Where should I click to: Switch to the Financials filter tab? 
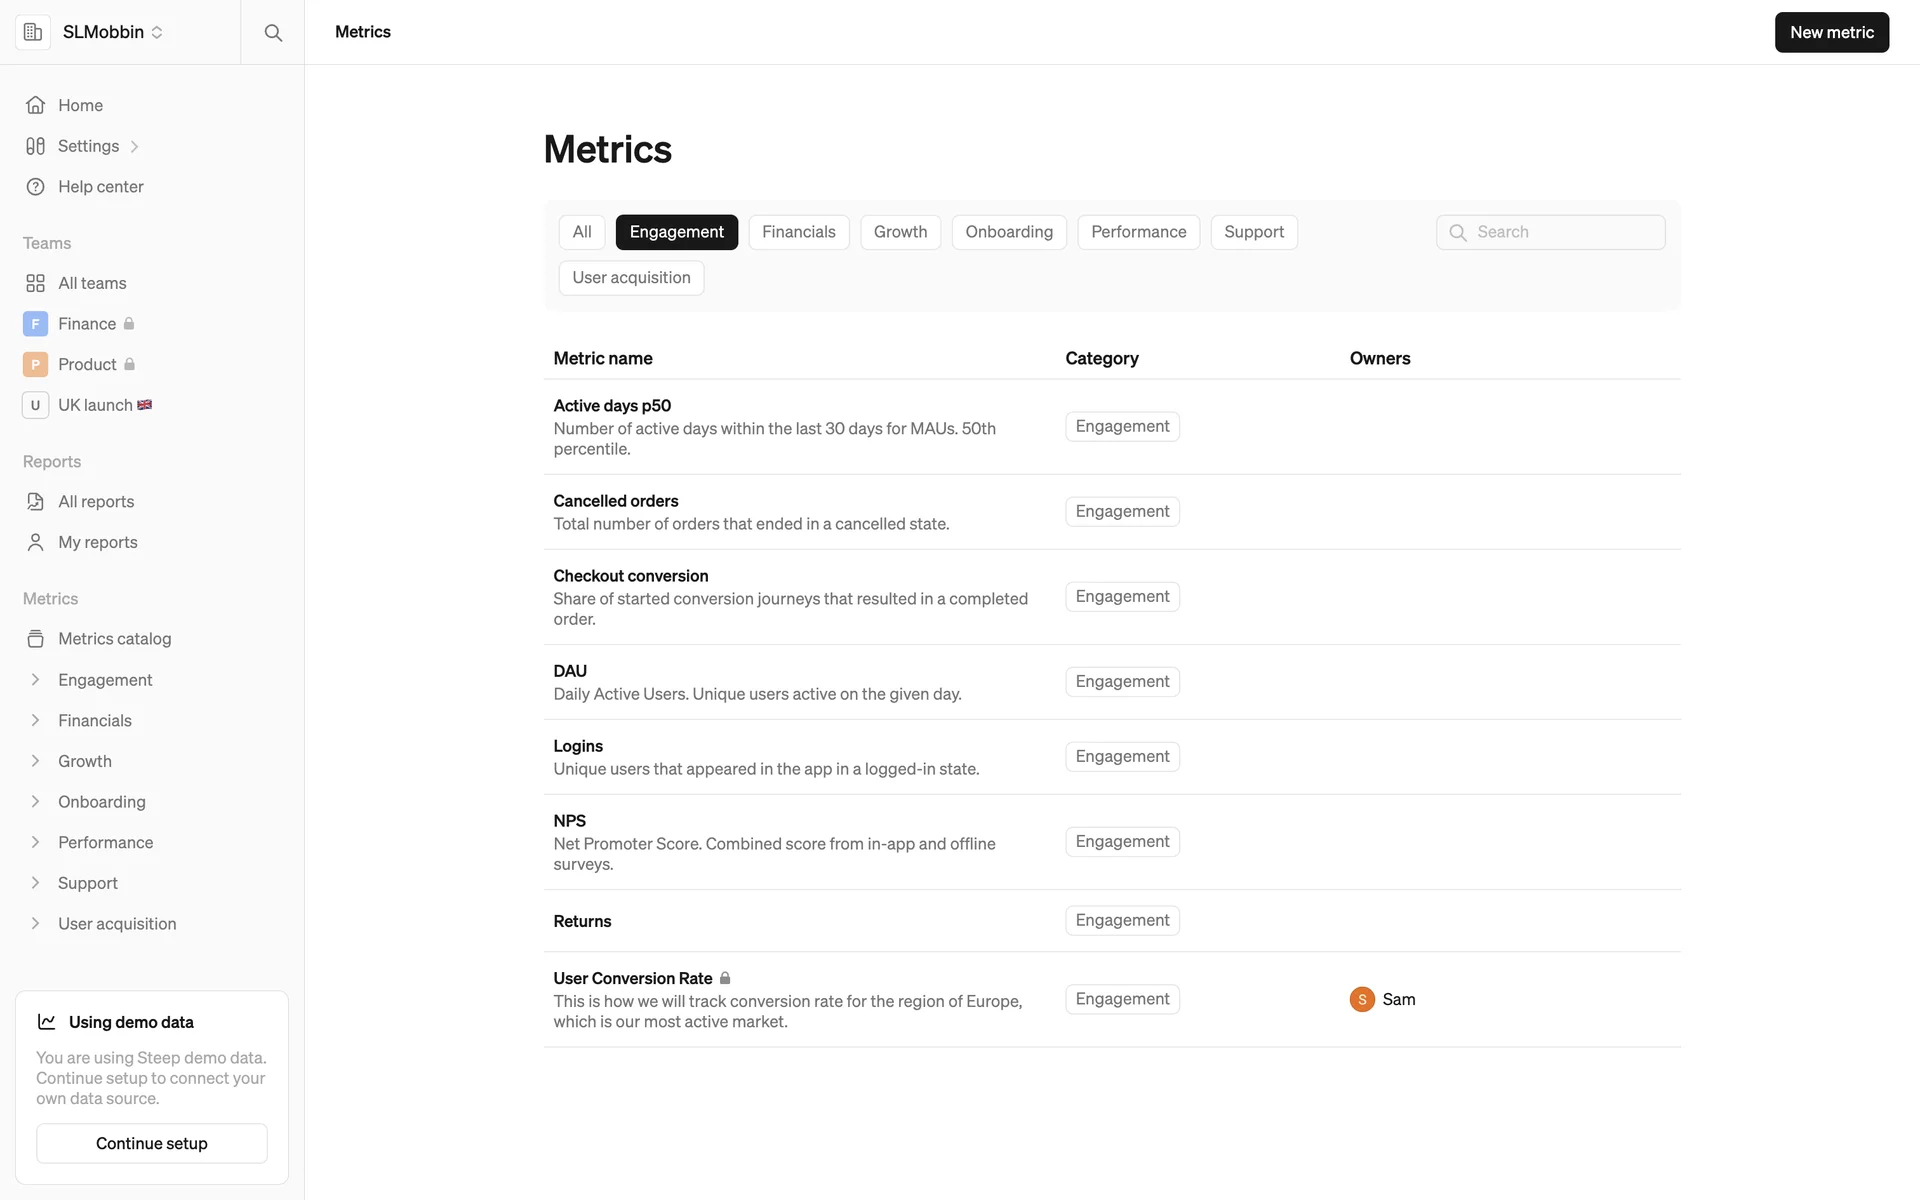point(798,232)
